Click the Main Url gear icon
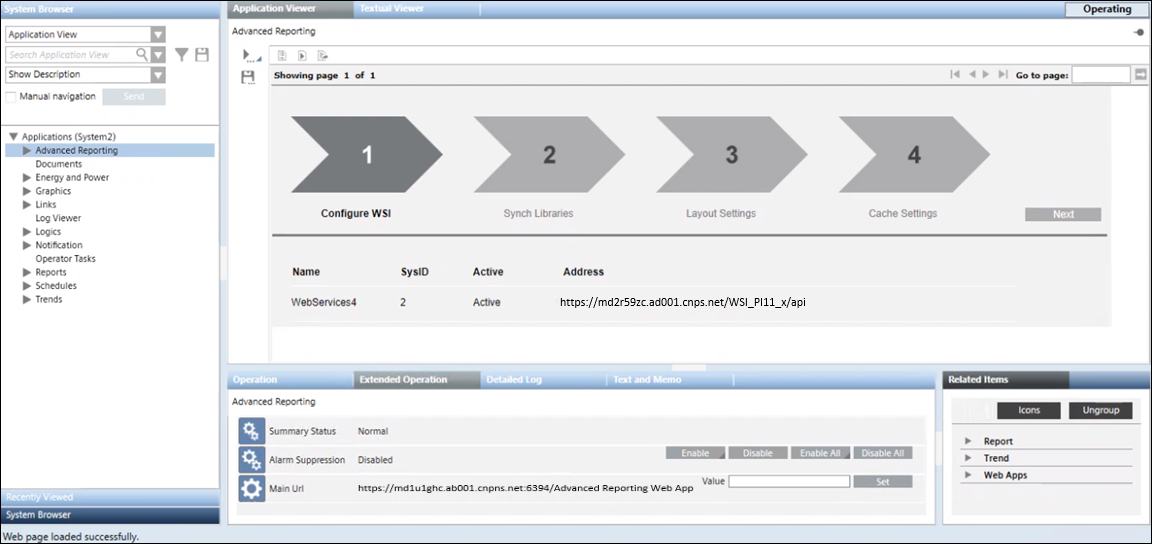This screenshot has width=1152, height=544. (251, 488)
